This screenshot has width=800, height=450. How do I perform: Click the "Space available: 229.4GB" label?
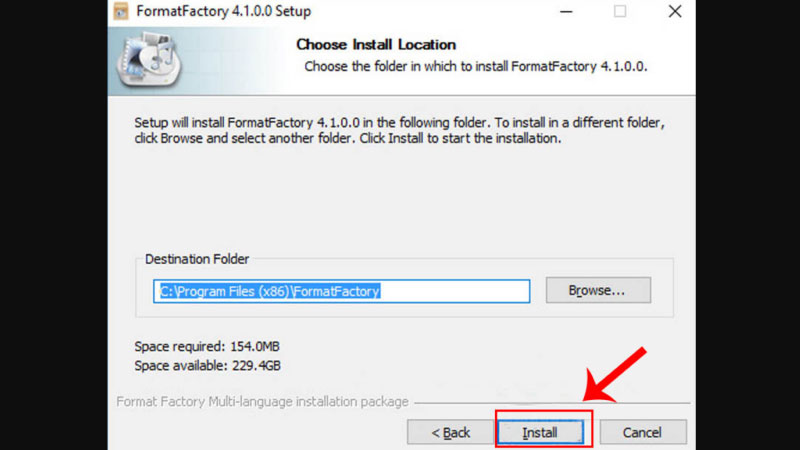coord(208,366)
